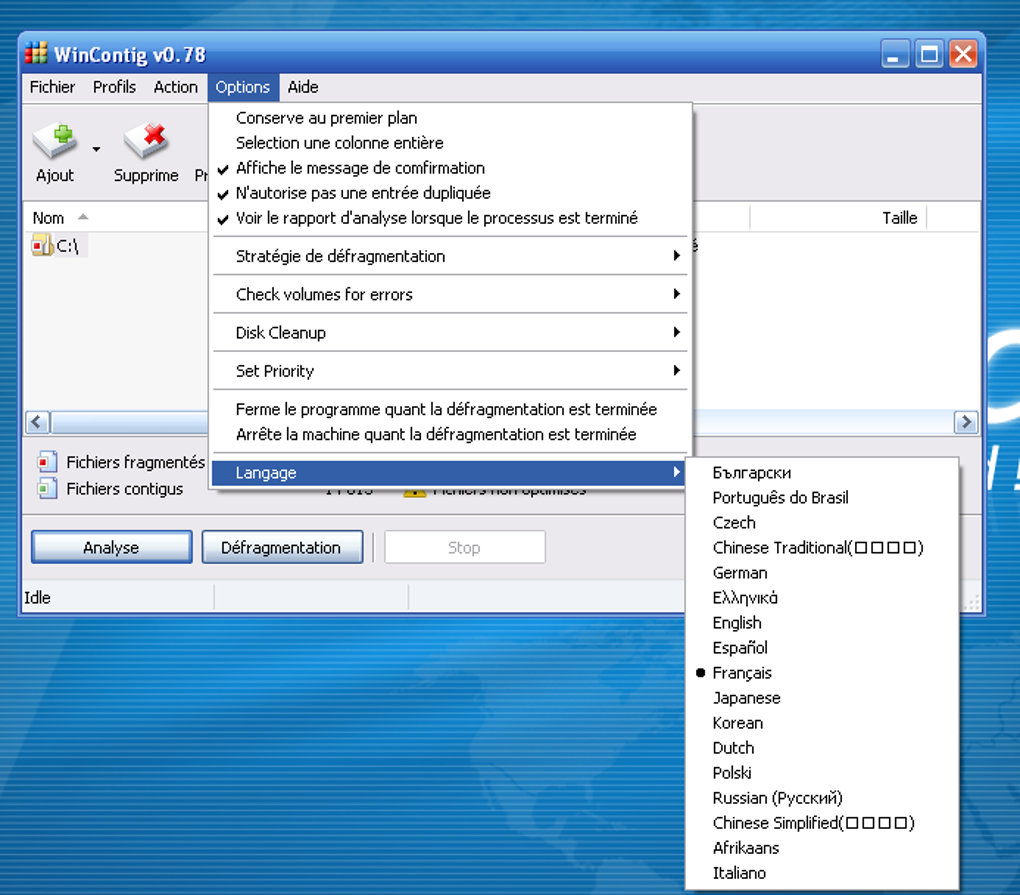Image resolution: width=1020 pixels, height=895 pixels.
Task: Click the Fichiers contigus legend icon
Action: tap(47, 488)
